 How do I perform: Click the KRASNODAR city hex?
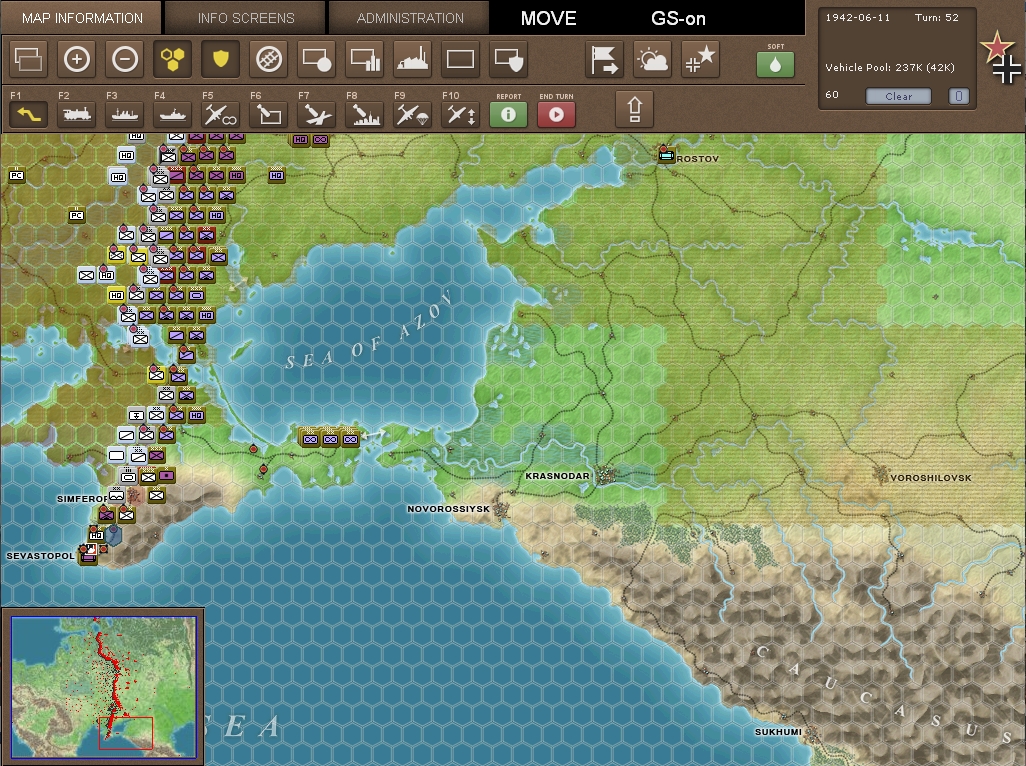click(607, 475)
